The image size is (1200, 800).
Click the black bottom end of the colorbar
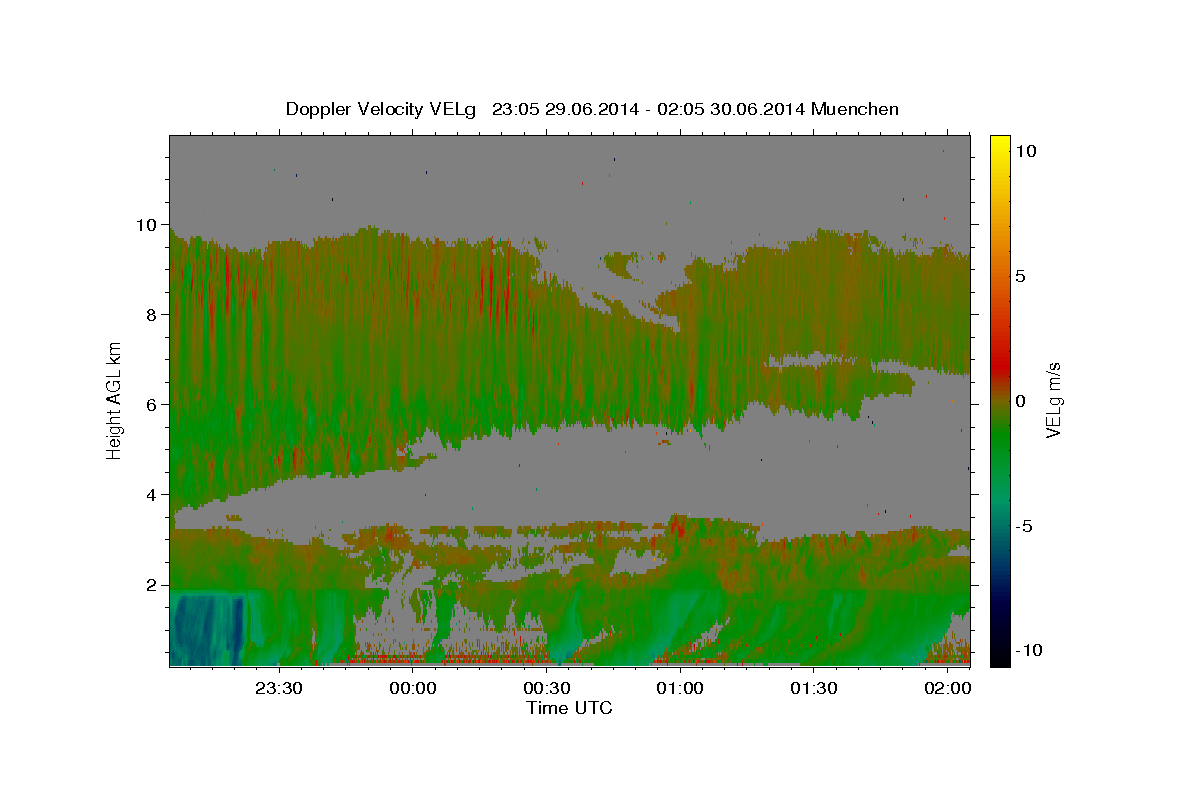click(999, 658)
